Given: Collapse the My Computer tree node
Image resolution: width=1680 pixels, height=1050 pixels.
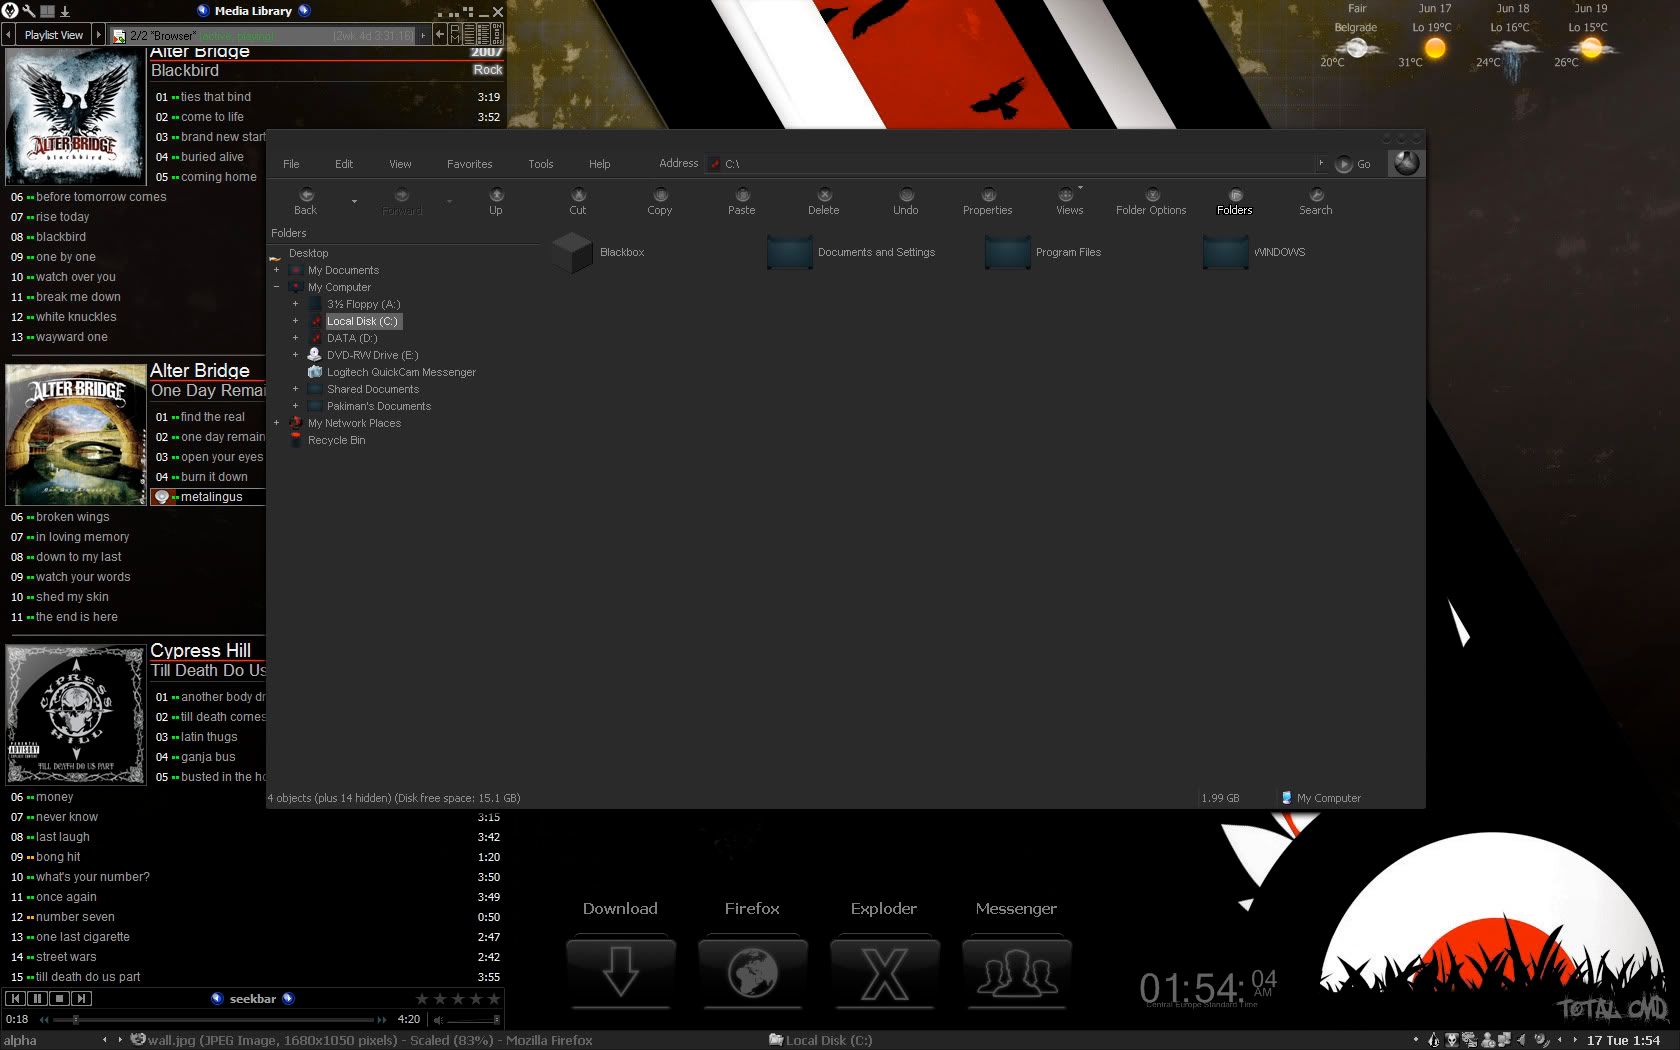Looking at the screenshot, I should [x=277, y=287].
